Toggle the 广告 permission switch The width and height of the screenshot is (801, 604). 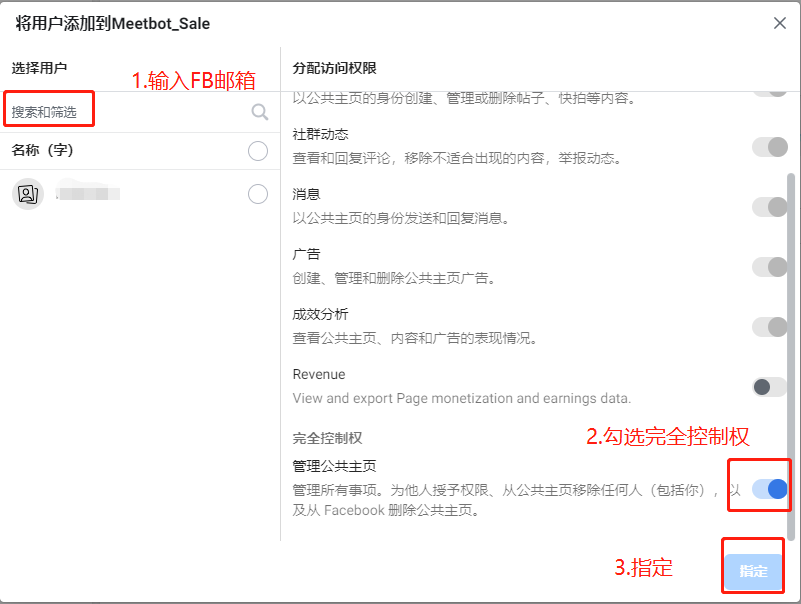coord(770,267)
